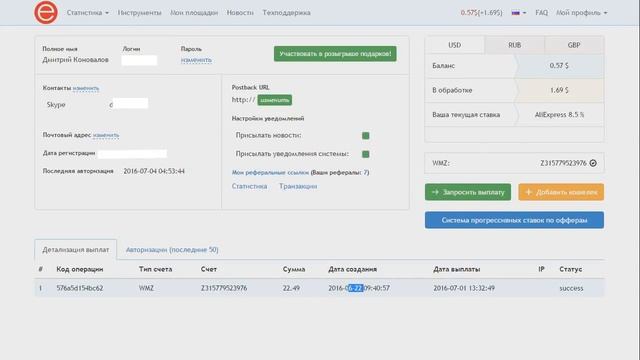Toggle Присылать новости checkbox
This screenshot has width=640, height=360.
[366, 136]
